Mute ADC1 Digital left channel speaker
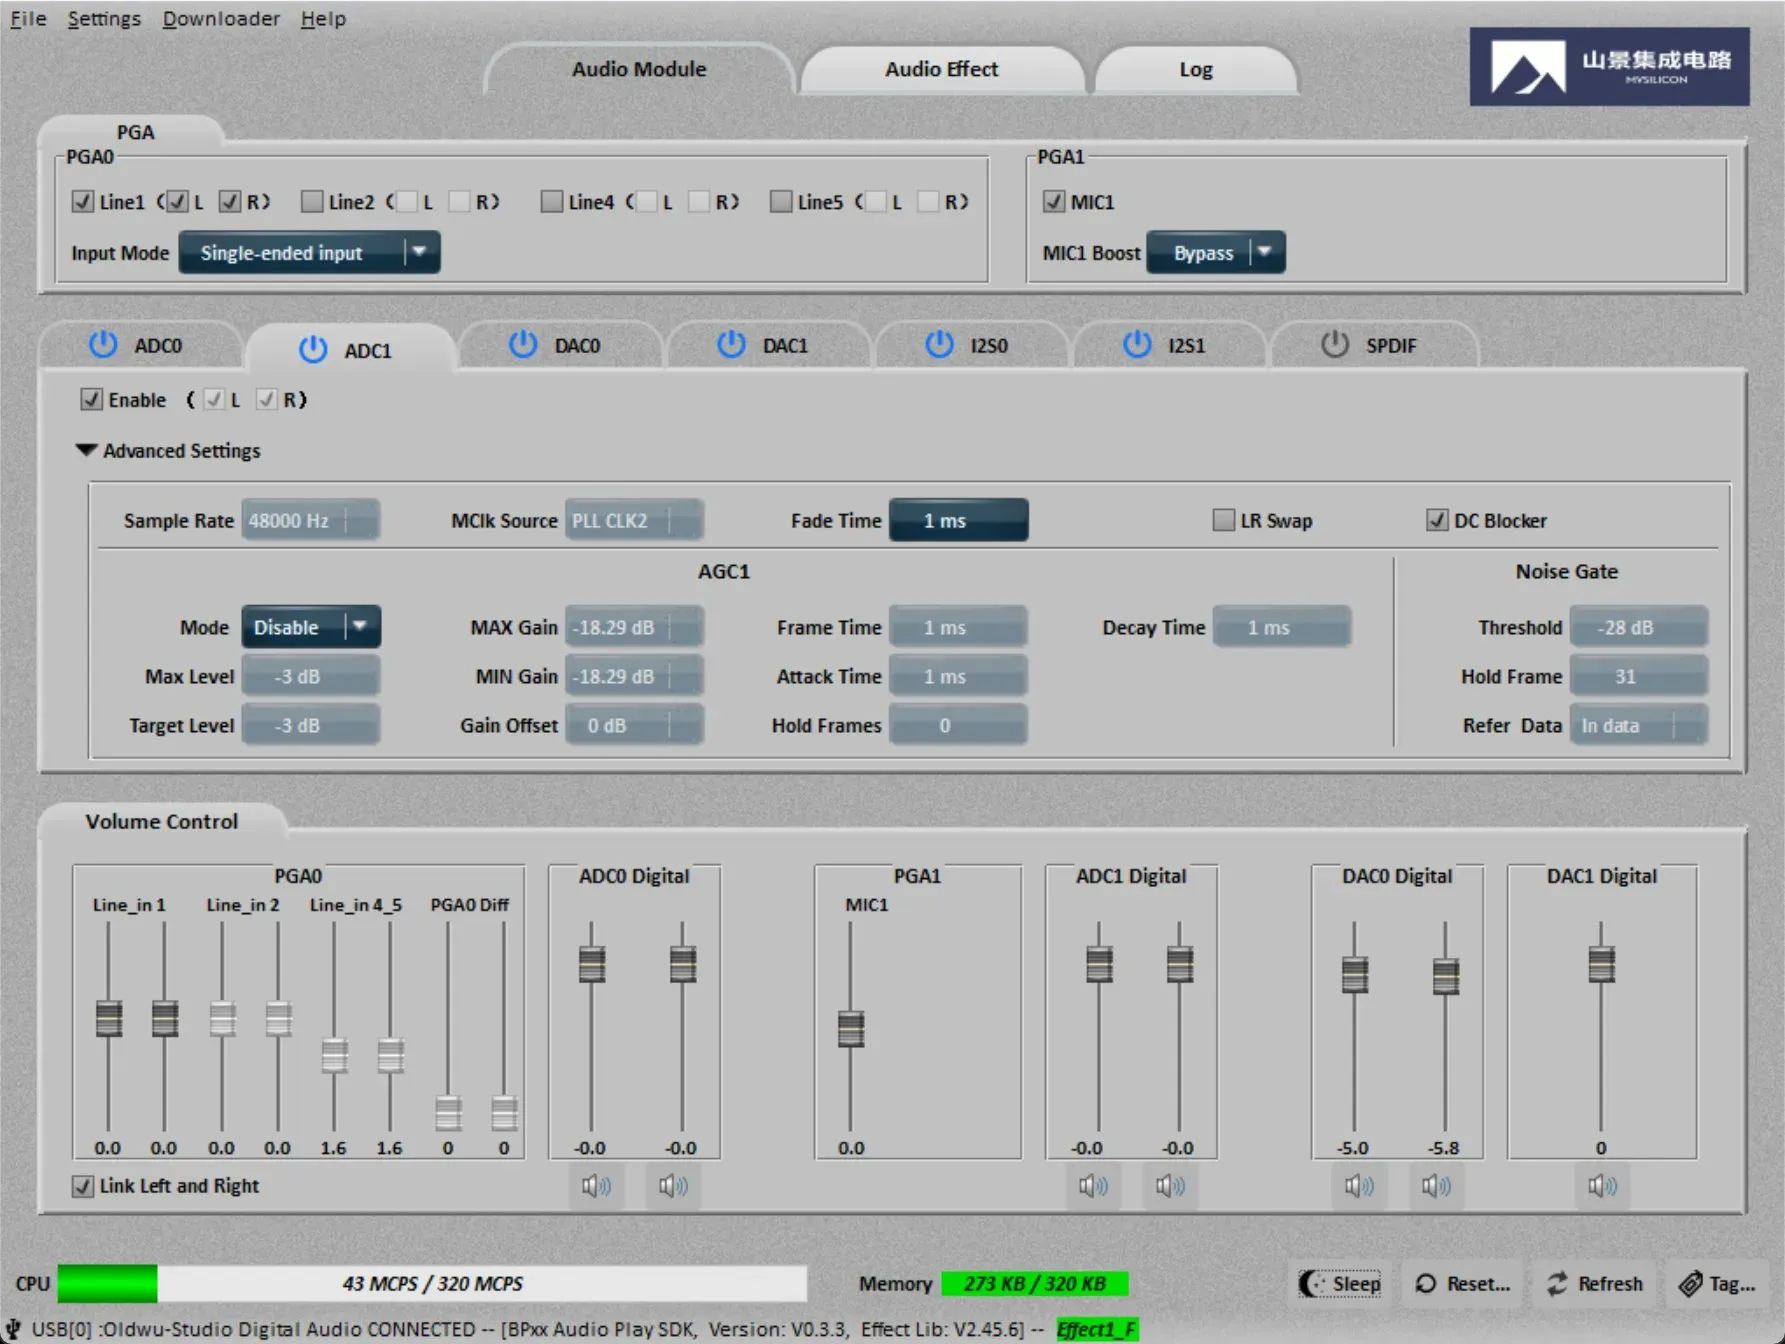Viewport: 1785px width, 1344px height. tap(1093, 1186)
